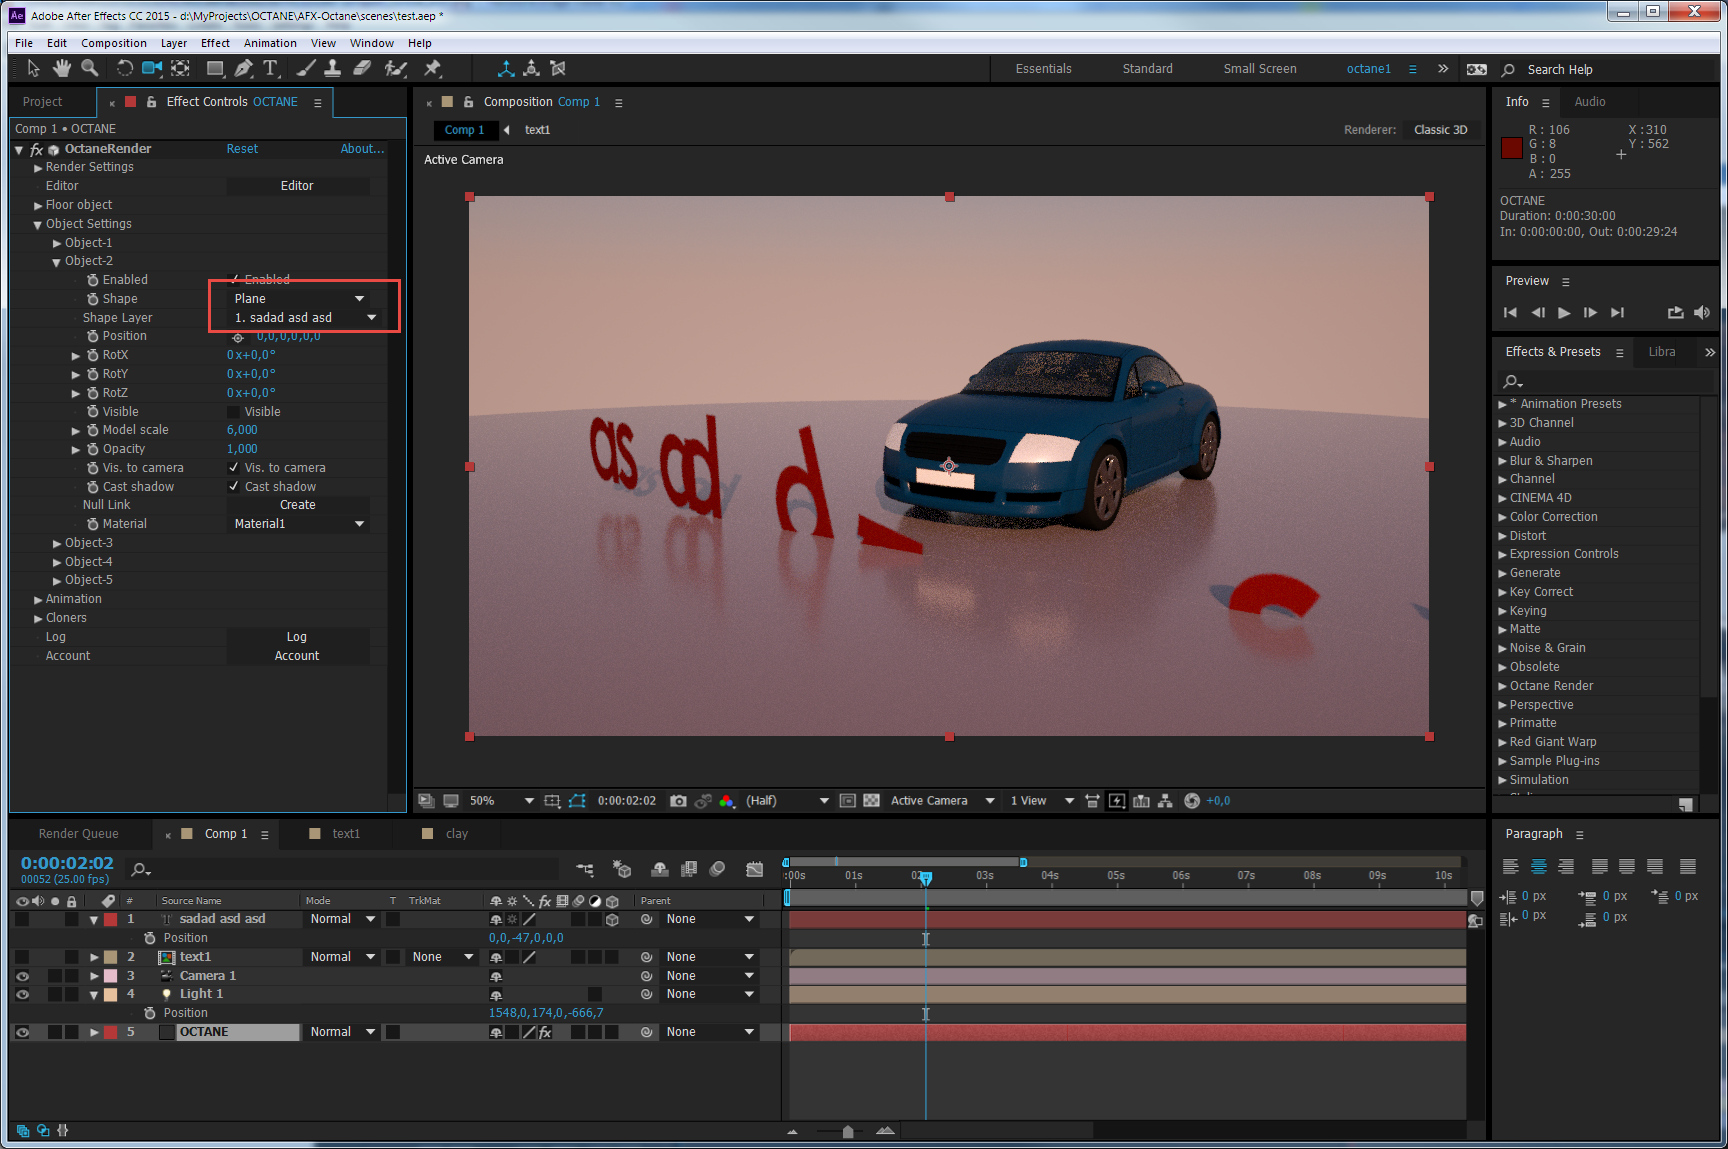Select the Puppet Pin tool

click(432, 68)
